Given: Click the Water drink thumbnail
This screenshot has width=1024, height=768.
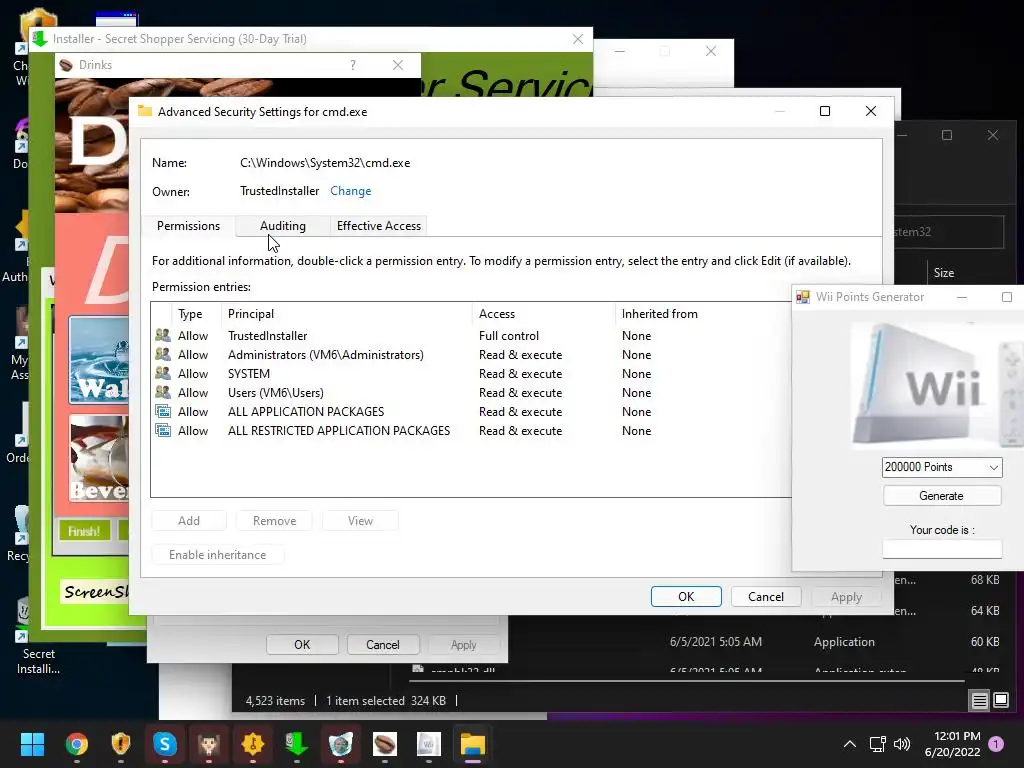Looking at the screenshot, I should [x=100, y=360].
